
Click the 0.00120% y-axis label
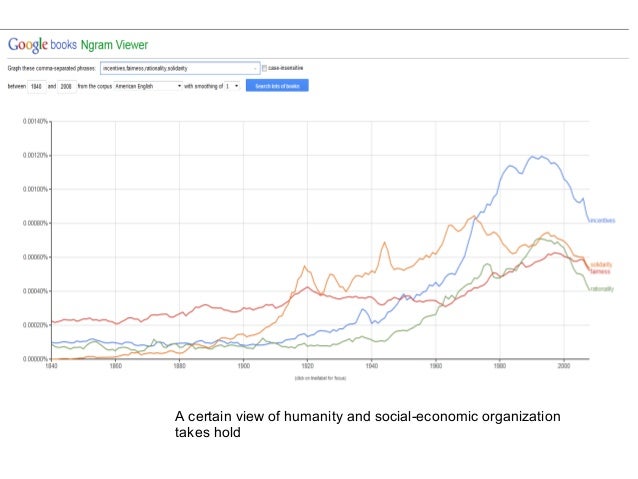pos(36,155)
